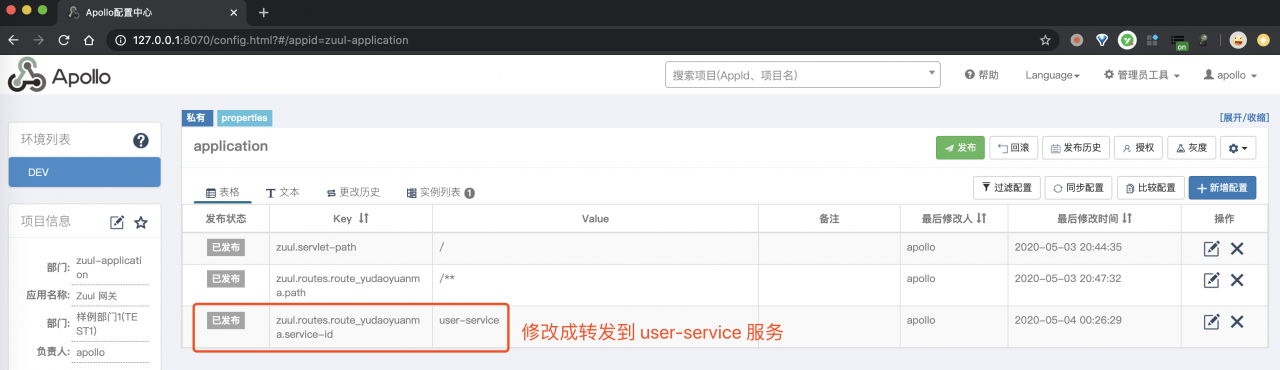Viewport: 1280px width, 370px height.
Task: Click the 灰度 grayscale button
Action: (1191, 147)
